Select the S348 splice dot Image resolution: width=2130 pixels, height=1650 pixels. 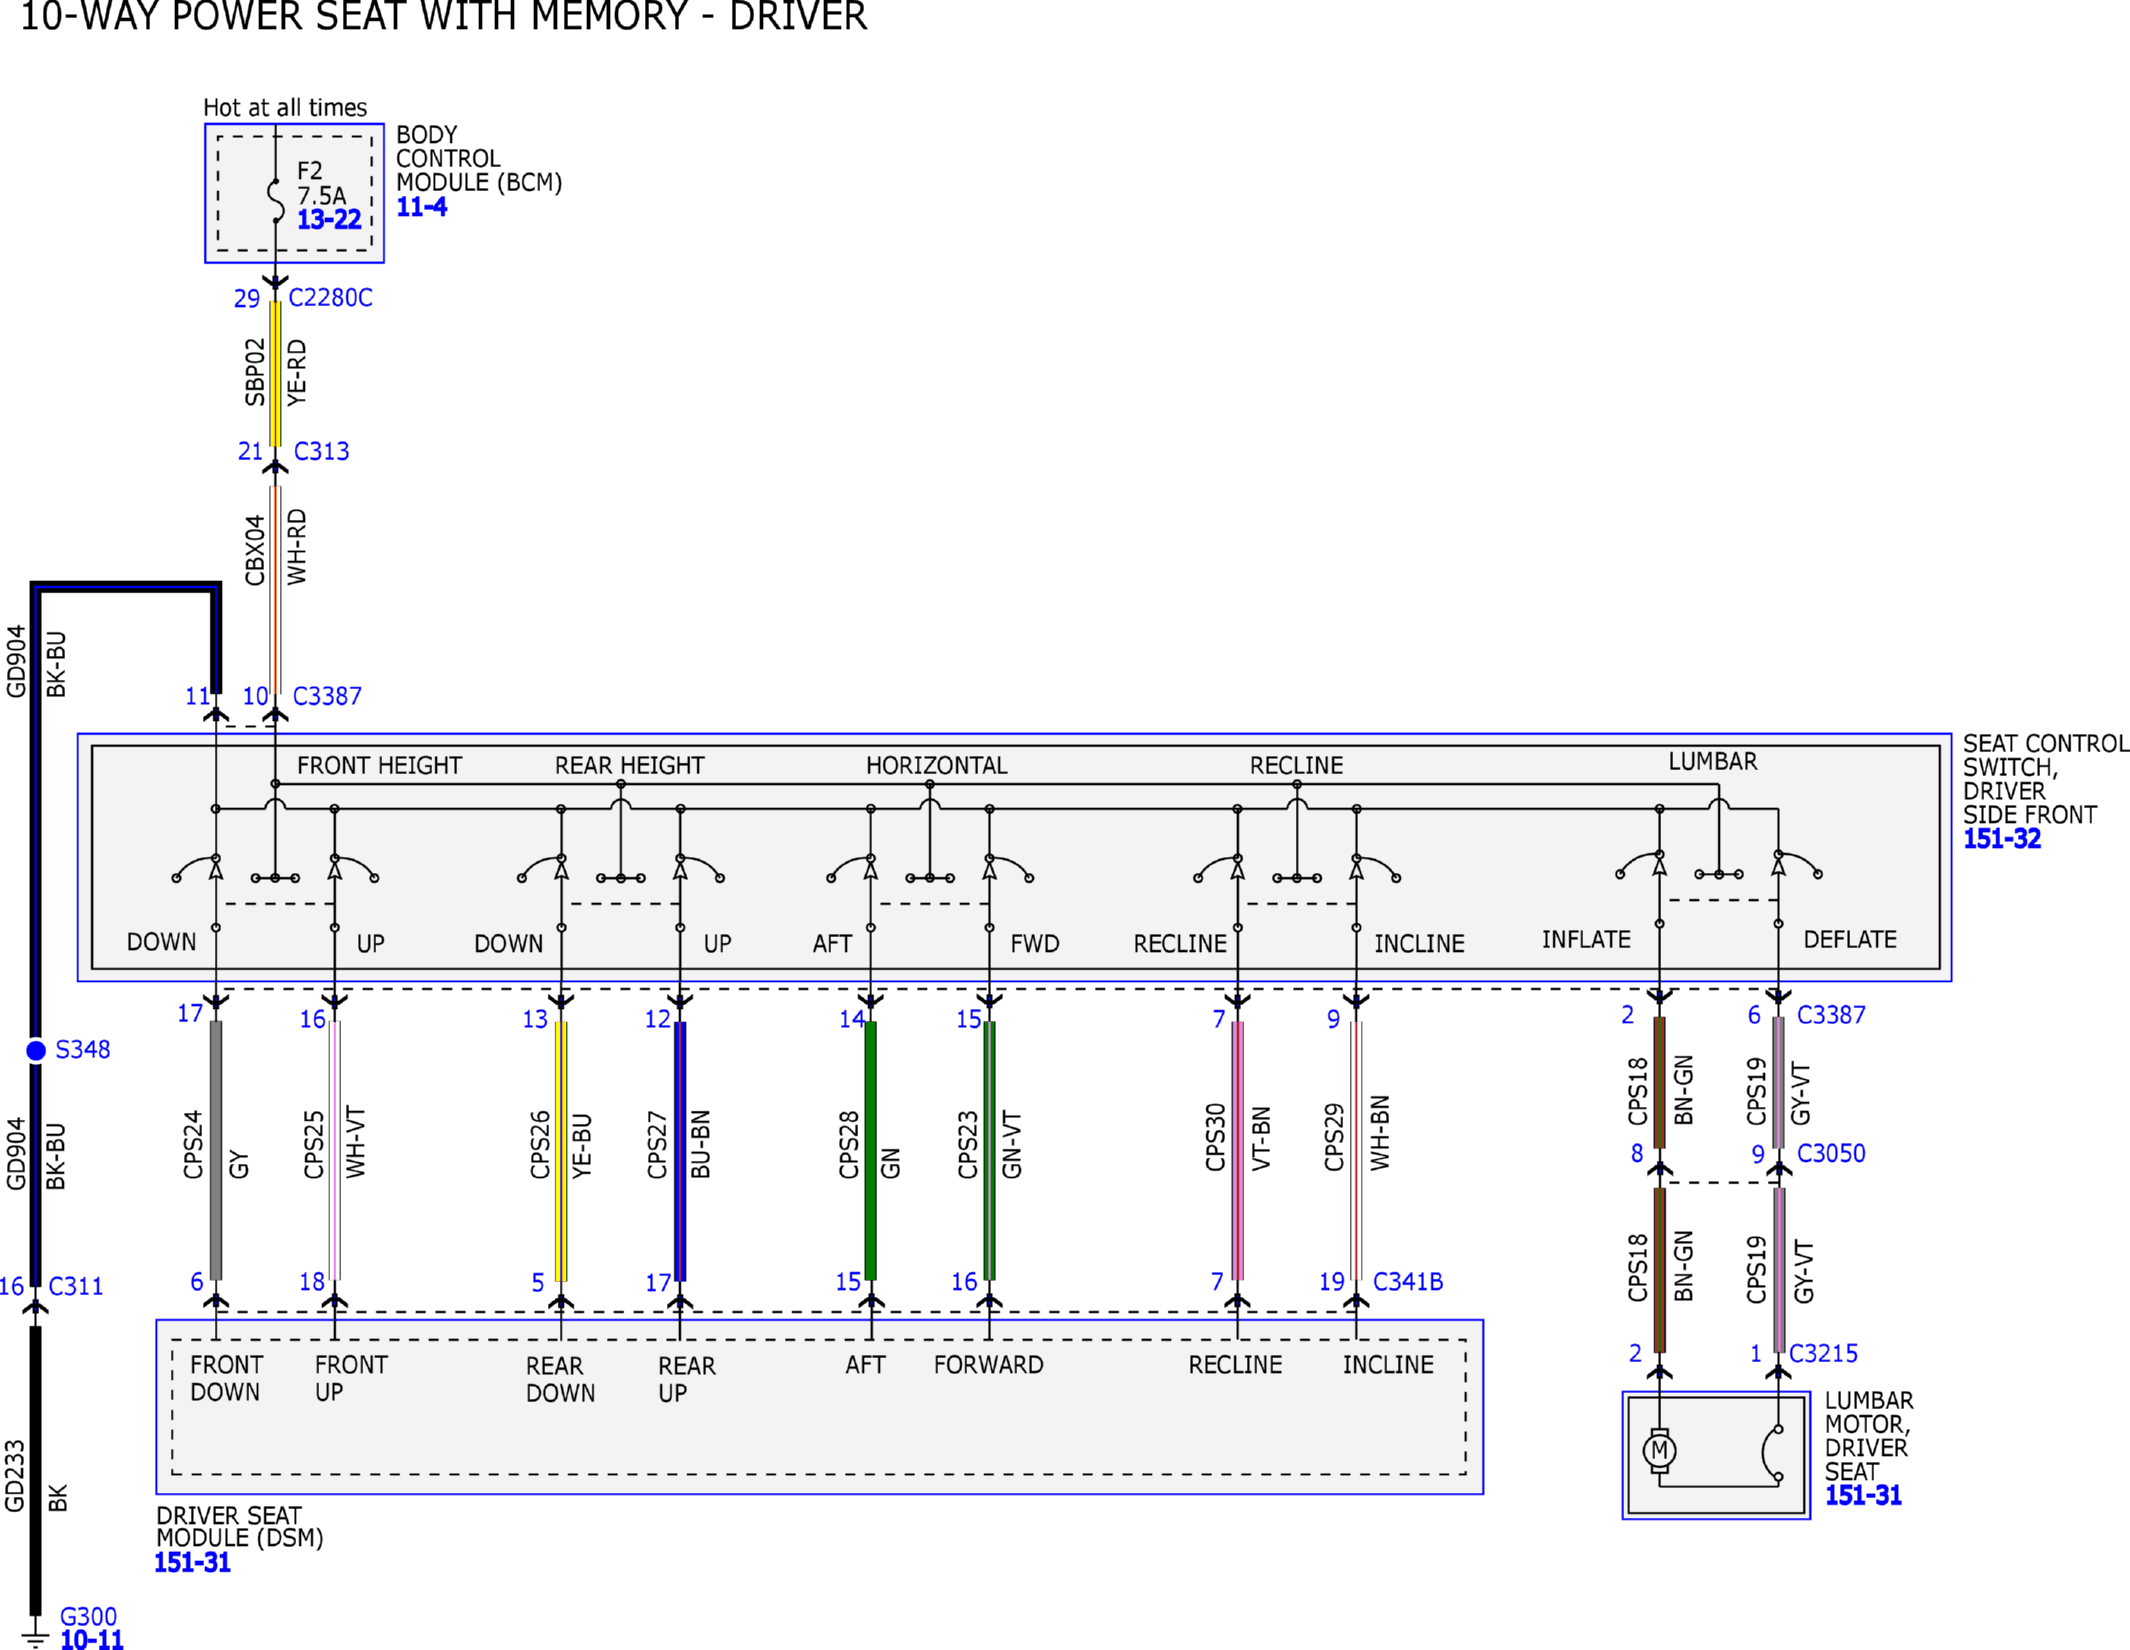coord(36,1050)
